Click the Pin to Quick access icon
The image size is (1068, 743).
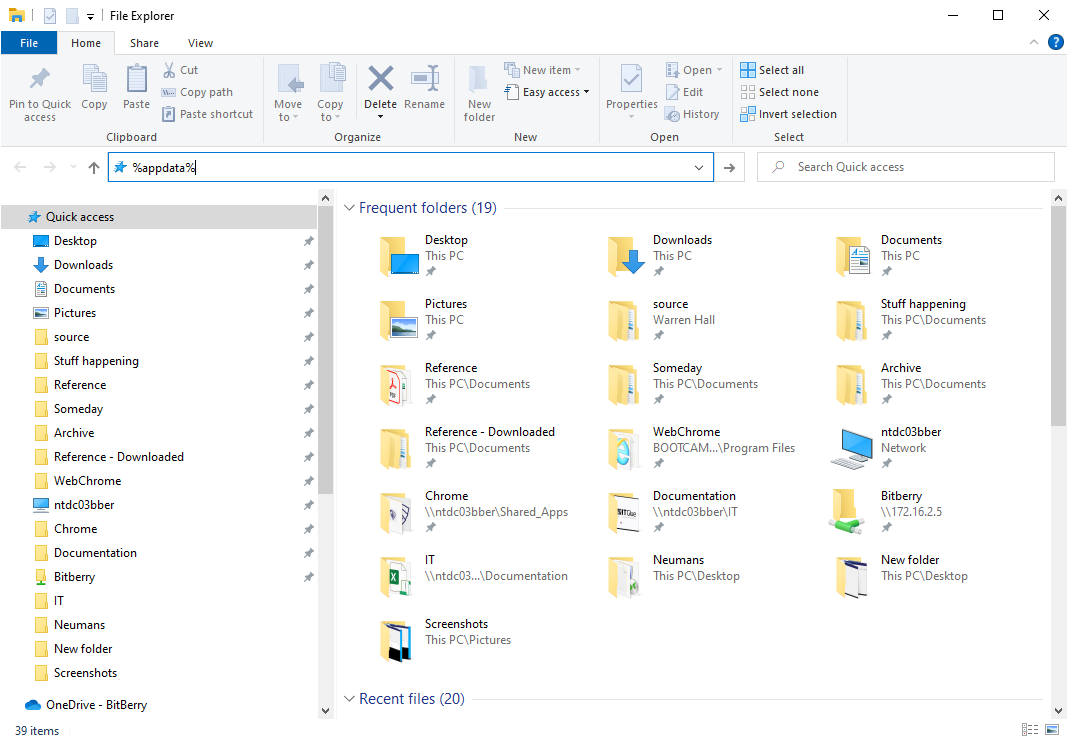click(x=40, y=80)
